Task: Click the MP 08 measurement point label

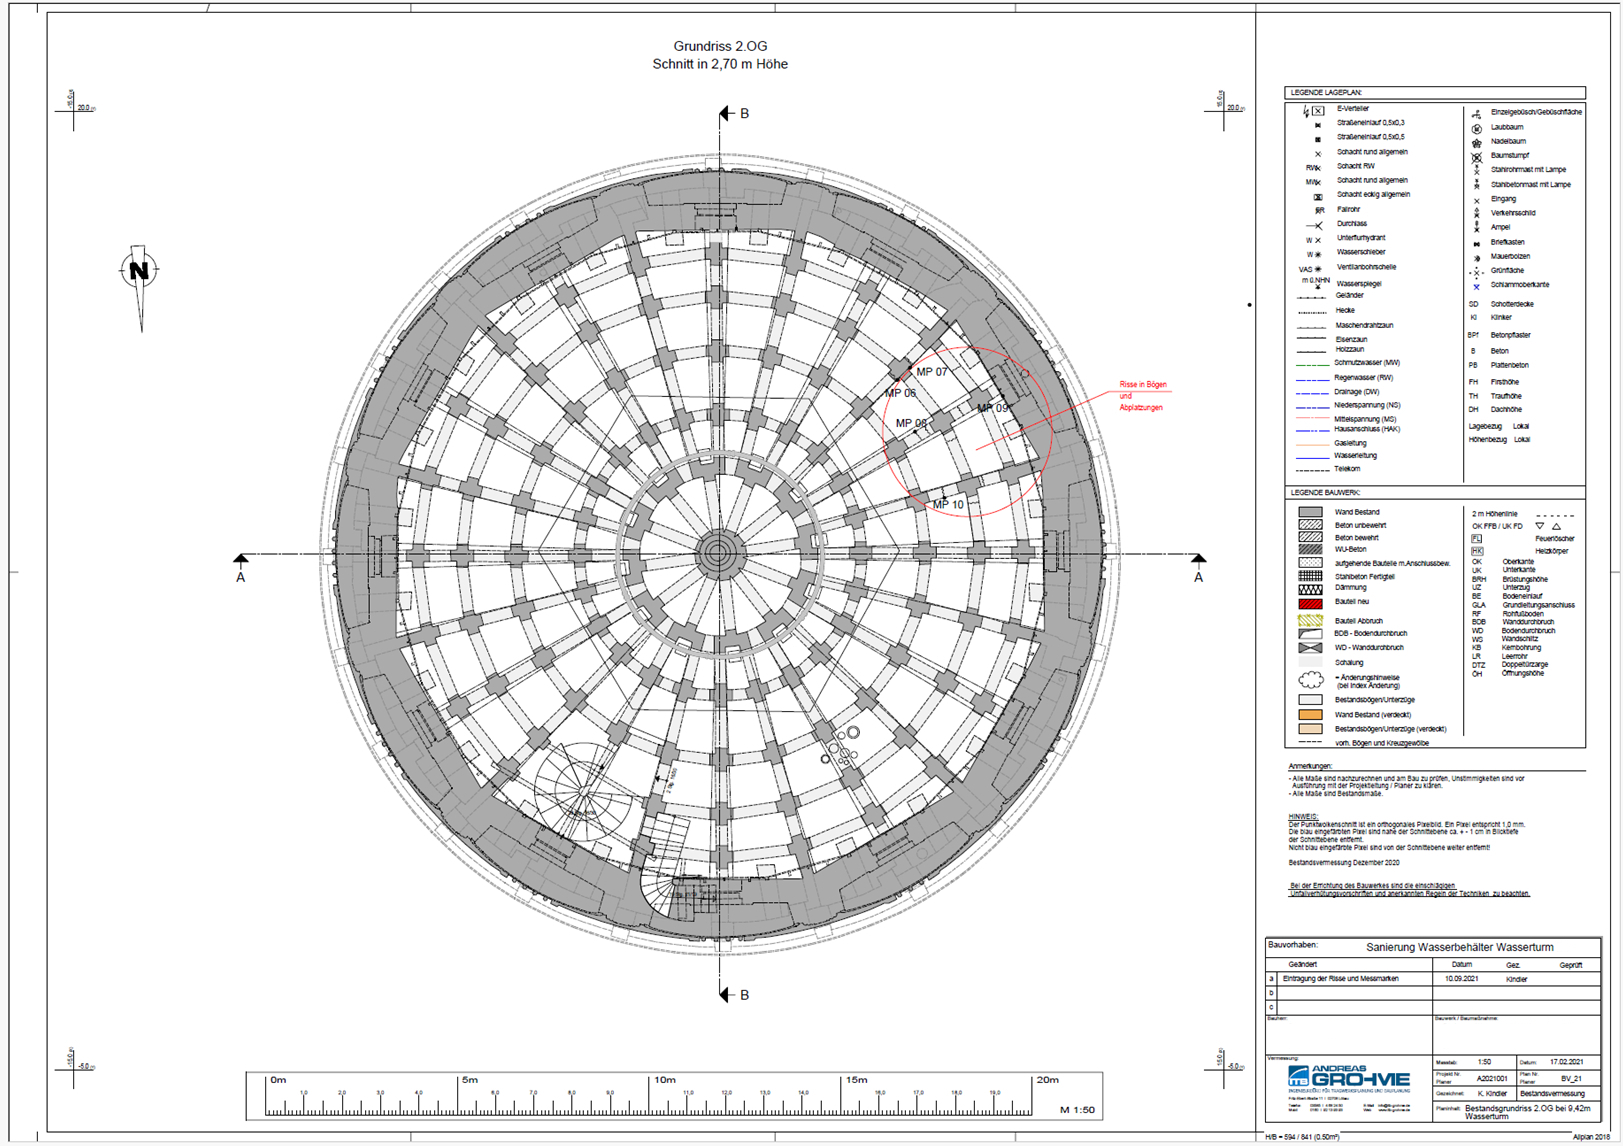Action: click(x=911, y=423)
